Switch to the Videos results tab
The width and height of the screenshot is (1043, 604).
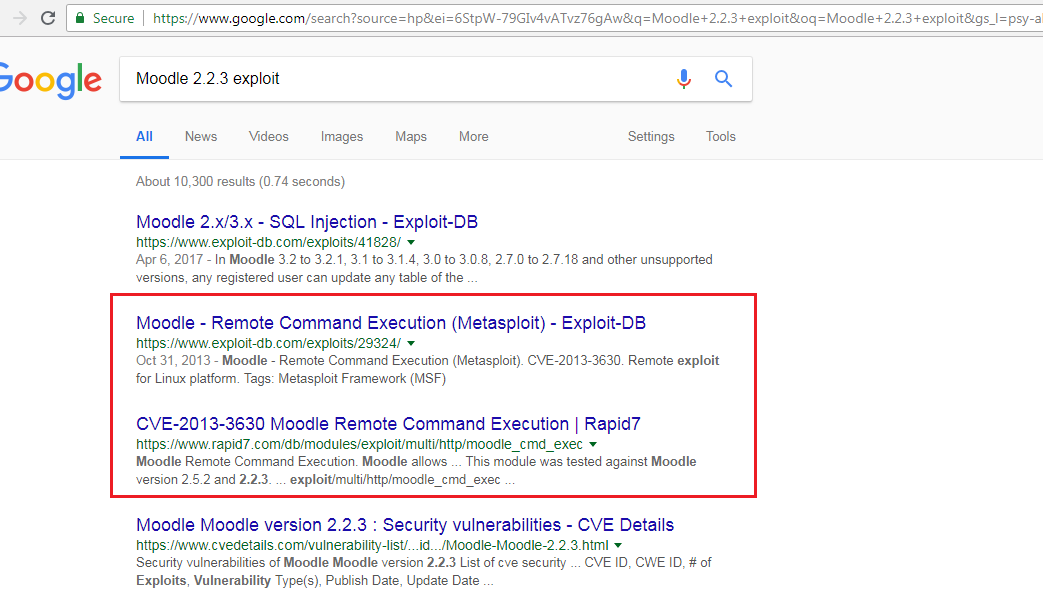268,137
